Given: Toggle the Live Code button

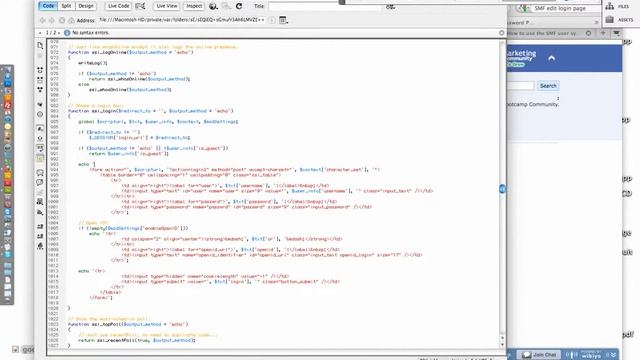Looking at the screenshot, I should pos(118,6).
